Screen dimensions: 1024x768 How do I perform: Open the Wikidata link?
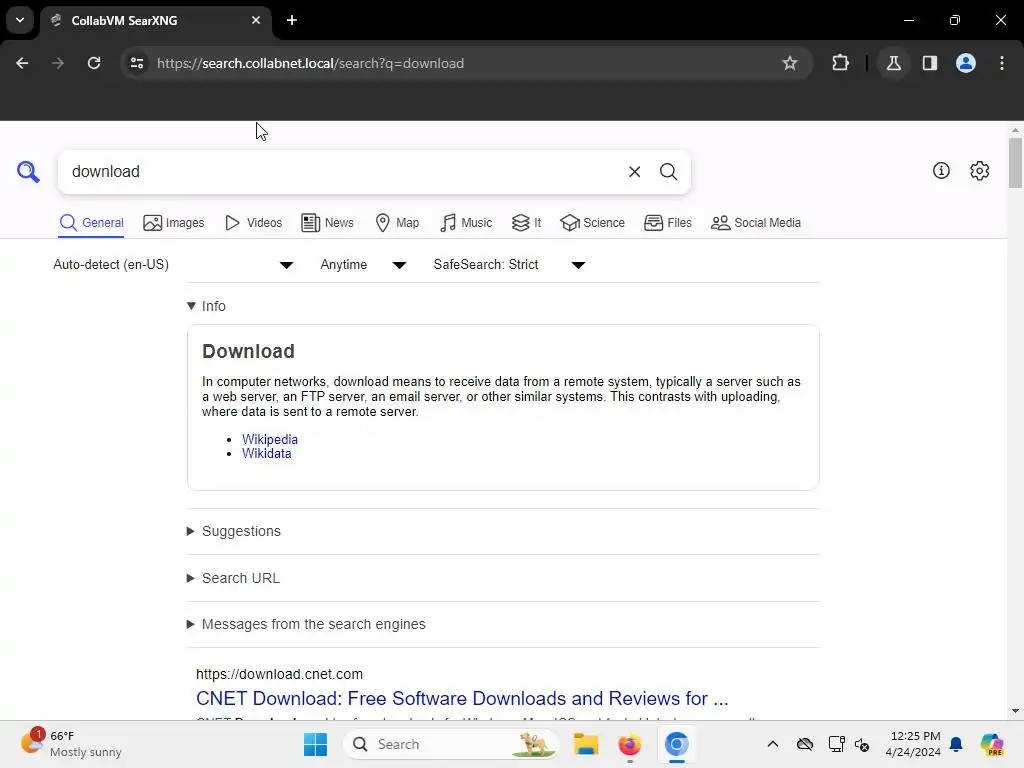(x=266, y=454)
